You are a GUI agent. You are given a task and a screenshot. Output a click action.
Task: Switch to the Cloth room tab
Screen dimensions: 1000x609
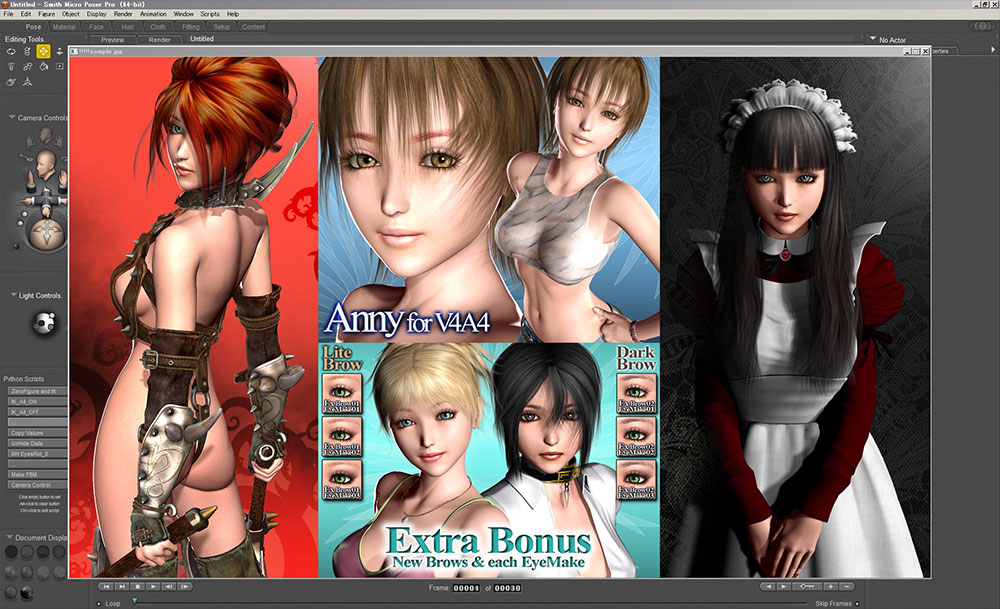[158, 27]
